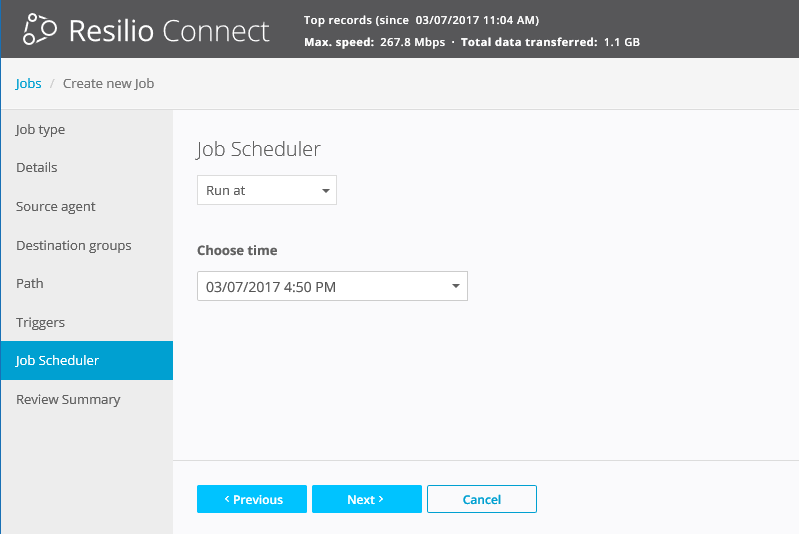The height and width of the screenshot is (534, 799).
Task: Select Triggers in the sidebar
Action: (40, 322)
